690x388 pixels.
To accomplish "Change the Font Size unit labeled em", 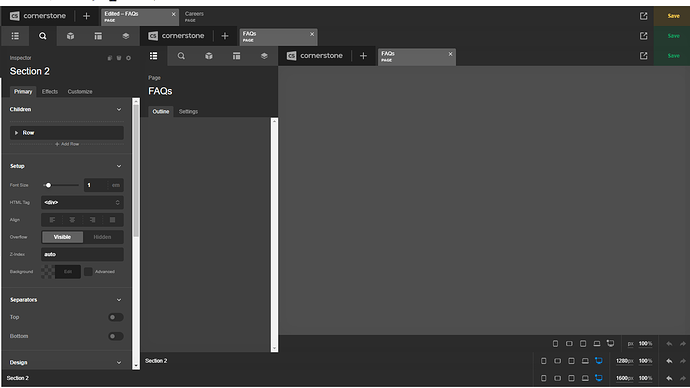I will (x=116, y=185).
